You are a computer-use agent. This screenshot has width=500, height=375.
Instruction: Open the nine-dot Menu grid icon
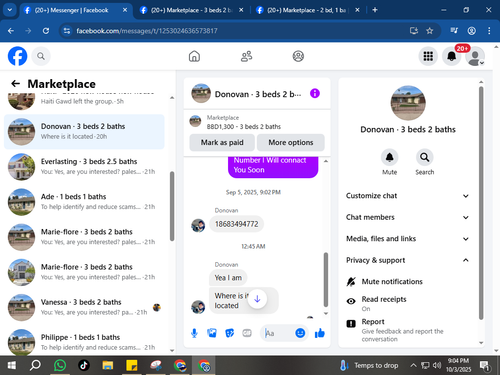(x=428, y=56)
